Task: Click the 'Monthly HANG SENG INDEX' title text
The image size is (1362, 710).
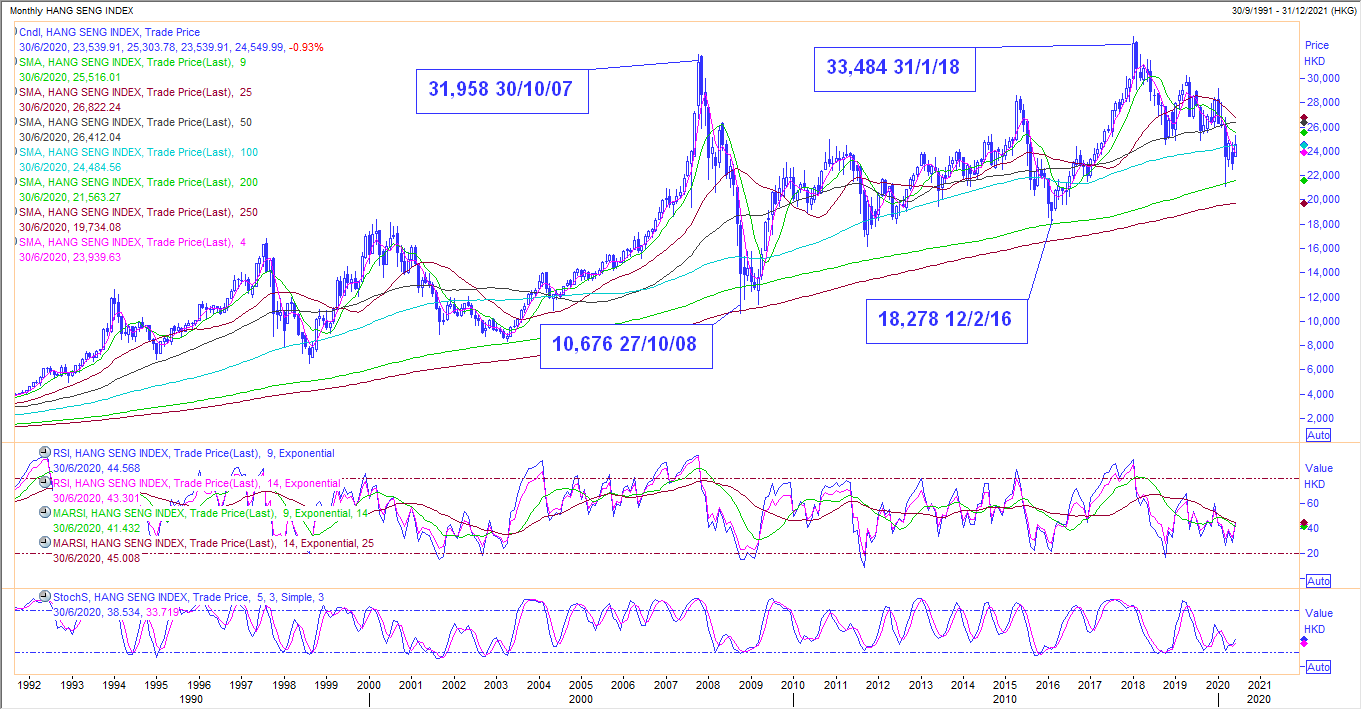Action: tap(70, 9)
